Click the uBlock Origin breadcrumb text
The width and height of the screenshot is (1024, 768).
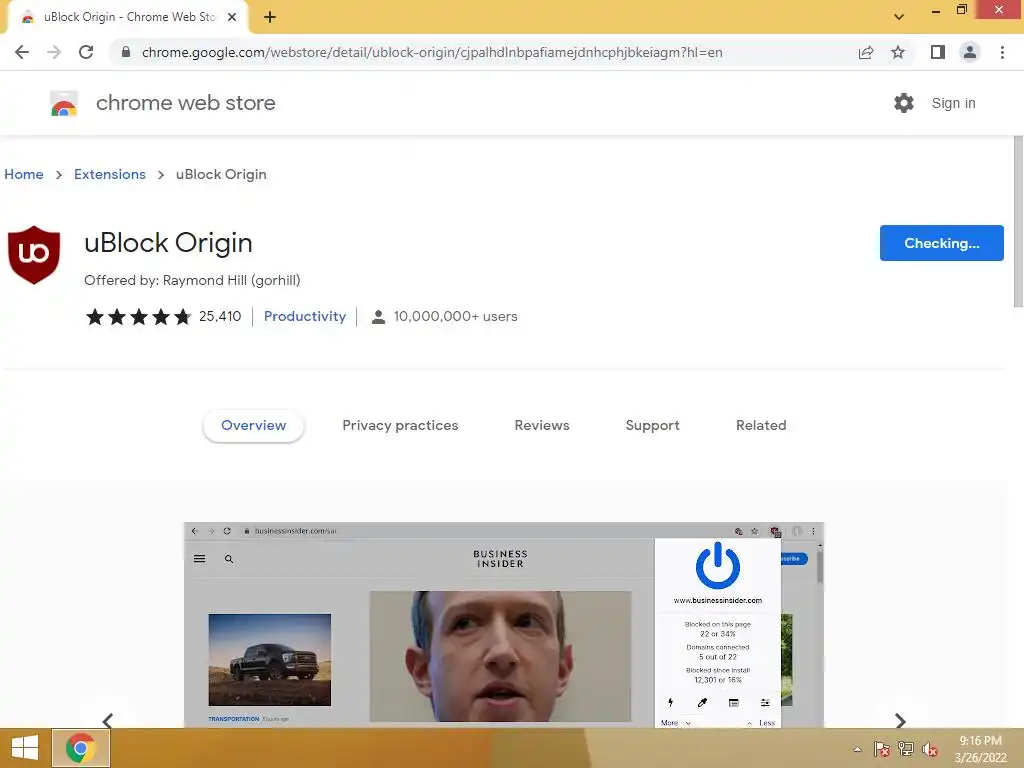click(x=221, y=174)
